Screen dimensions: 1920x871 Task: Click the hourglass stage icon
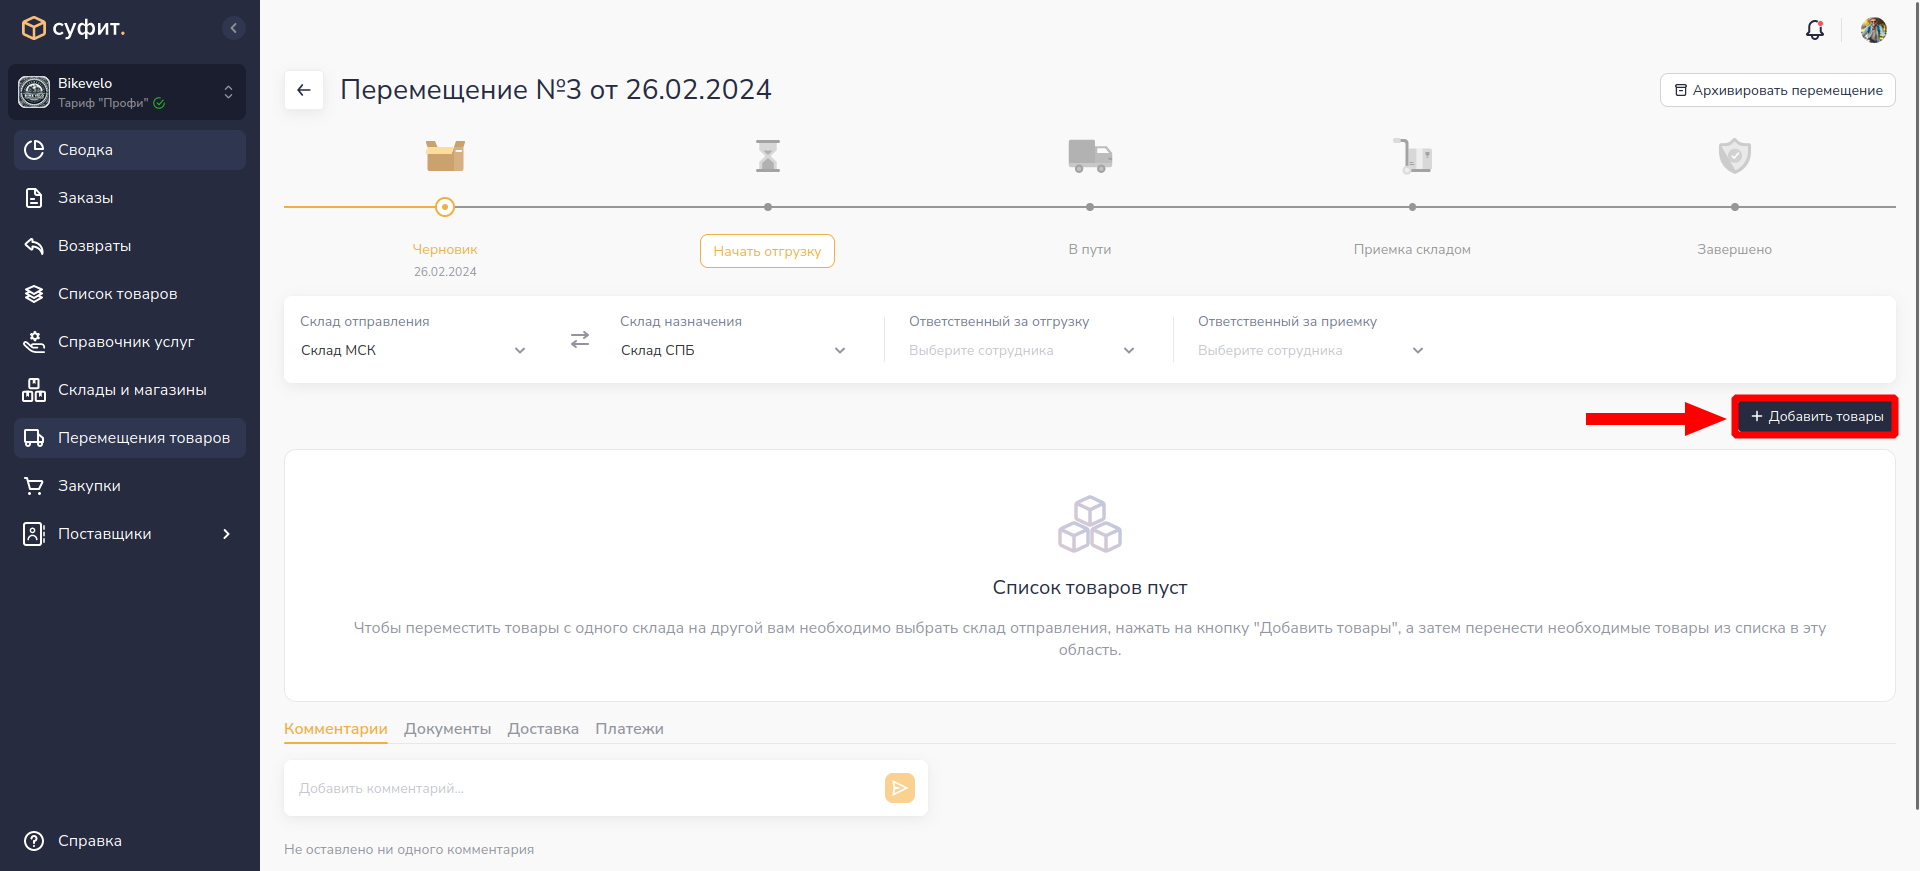pyautogui.click(x=768, y=156)
